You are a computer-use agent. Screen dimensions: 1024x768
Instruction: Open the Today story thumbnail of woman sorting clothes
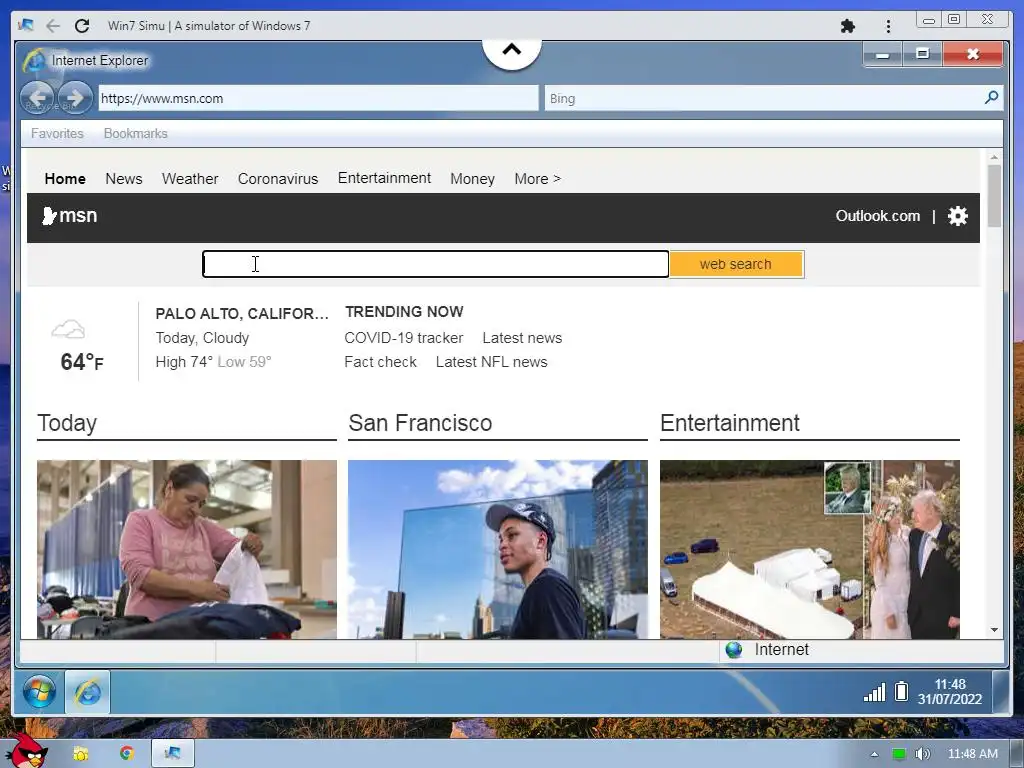click(187, 549)
